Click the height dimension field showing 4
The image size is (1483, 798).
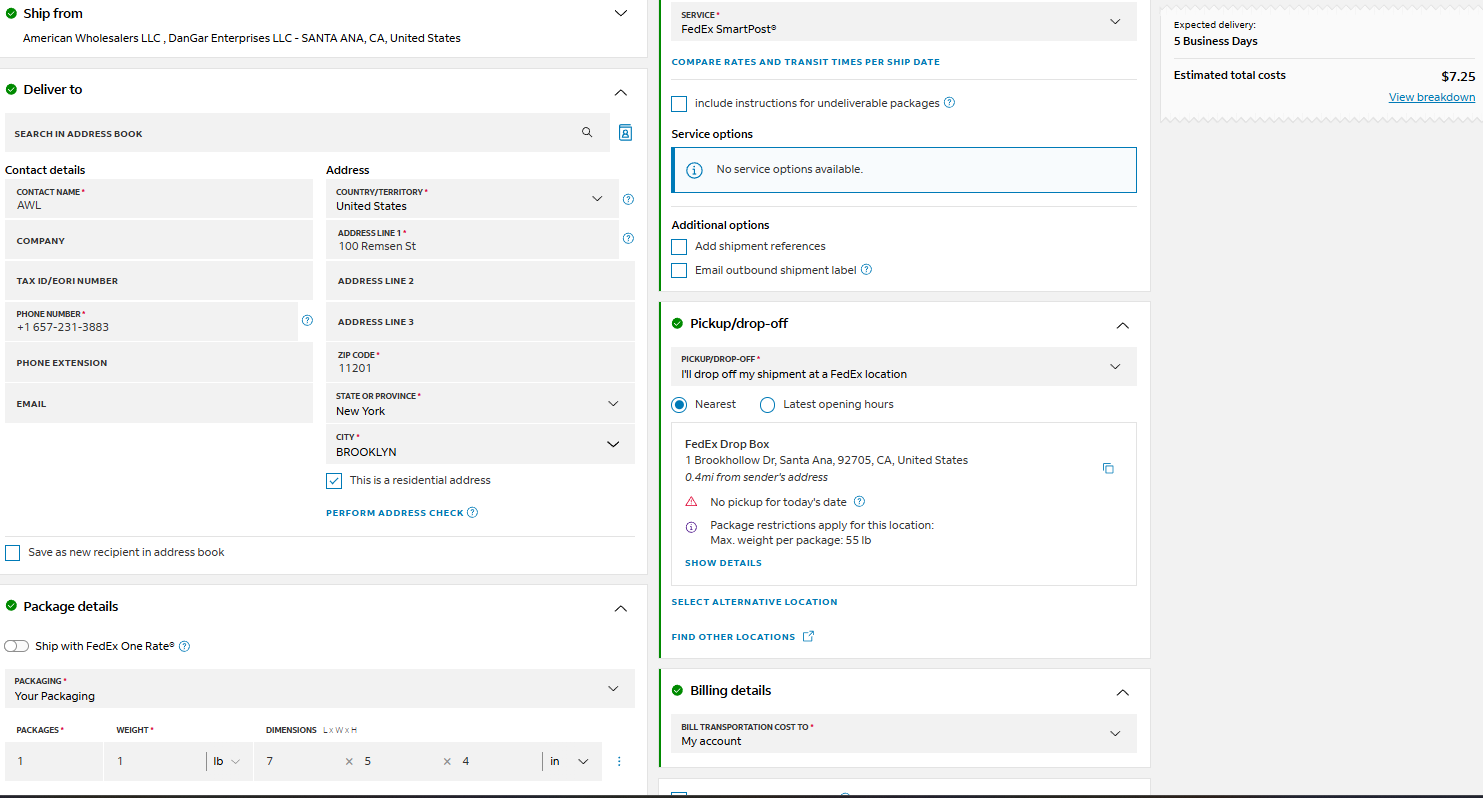(x=497, y=761)
